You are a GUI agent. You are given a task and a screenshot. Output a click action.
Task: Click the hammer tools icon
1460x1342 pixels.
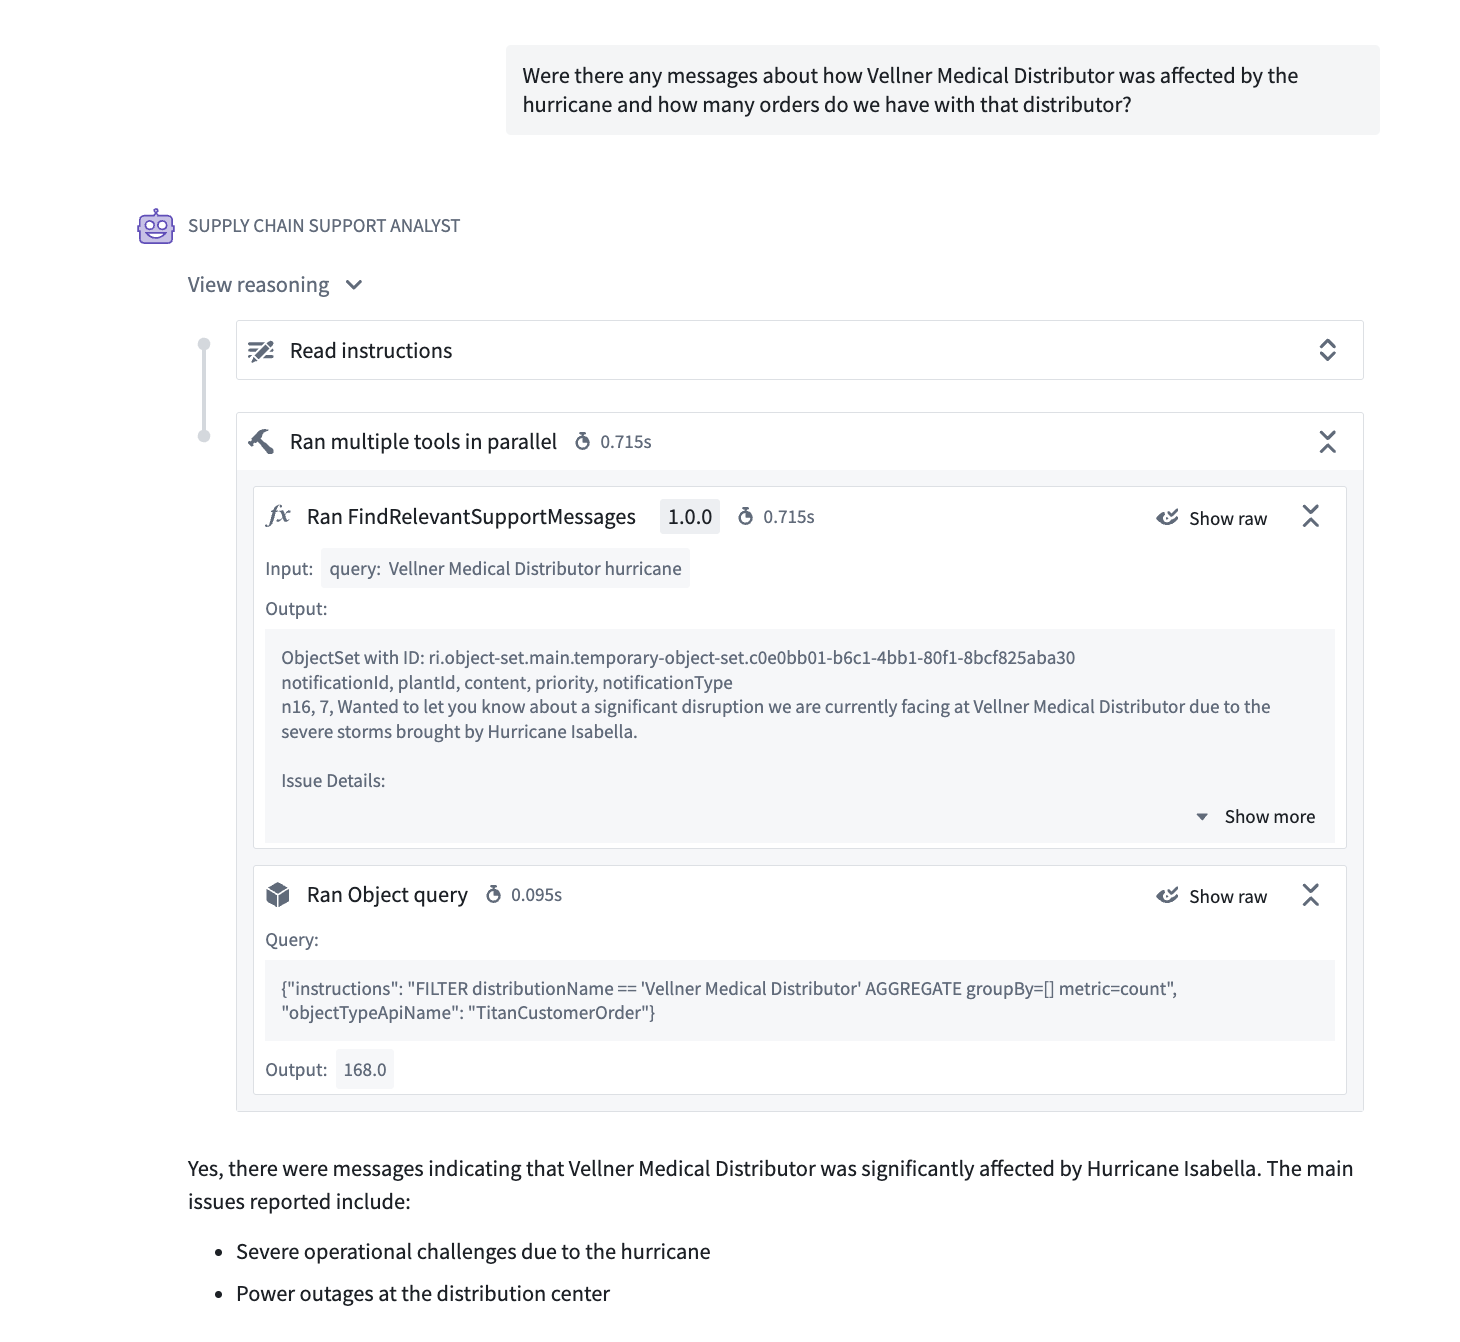click(x=261, y=442)
